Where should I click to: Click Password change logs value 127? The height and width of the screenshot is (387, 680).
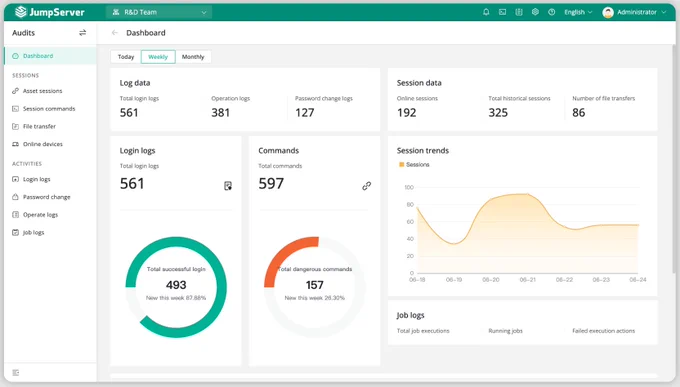tap(304, 113)
